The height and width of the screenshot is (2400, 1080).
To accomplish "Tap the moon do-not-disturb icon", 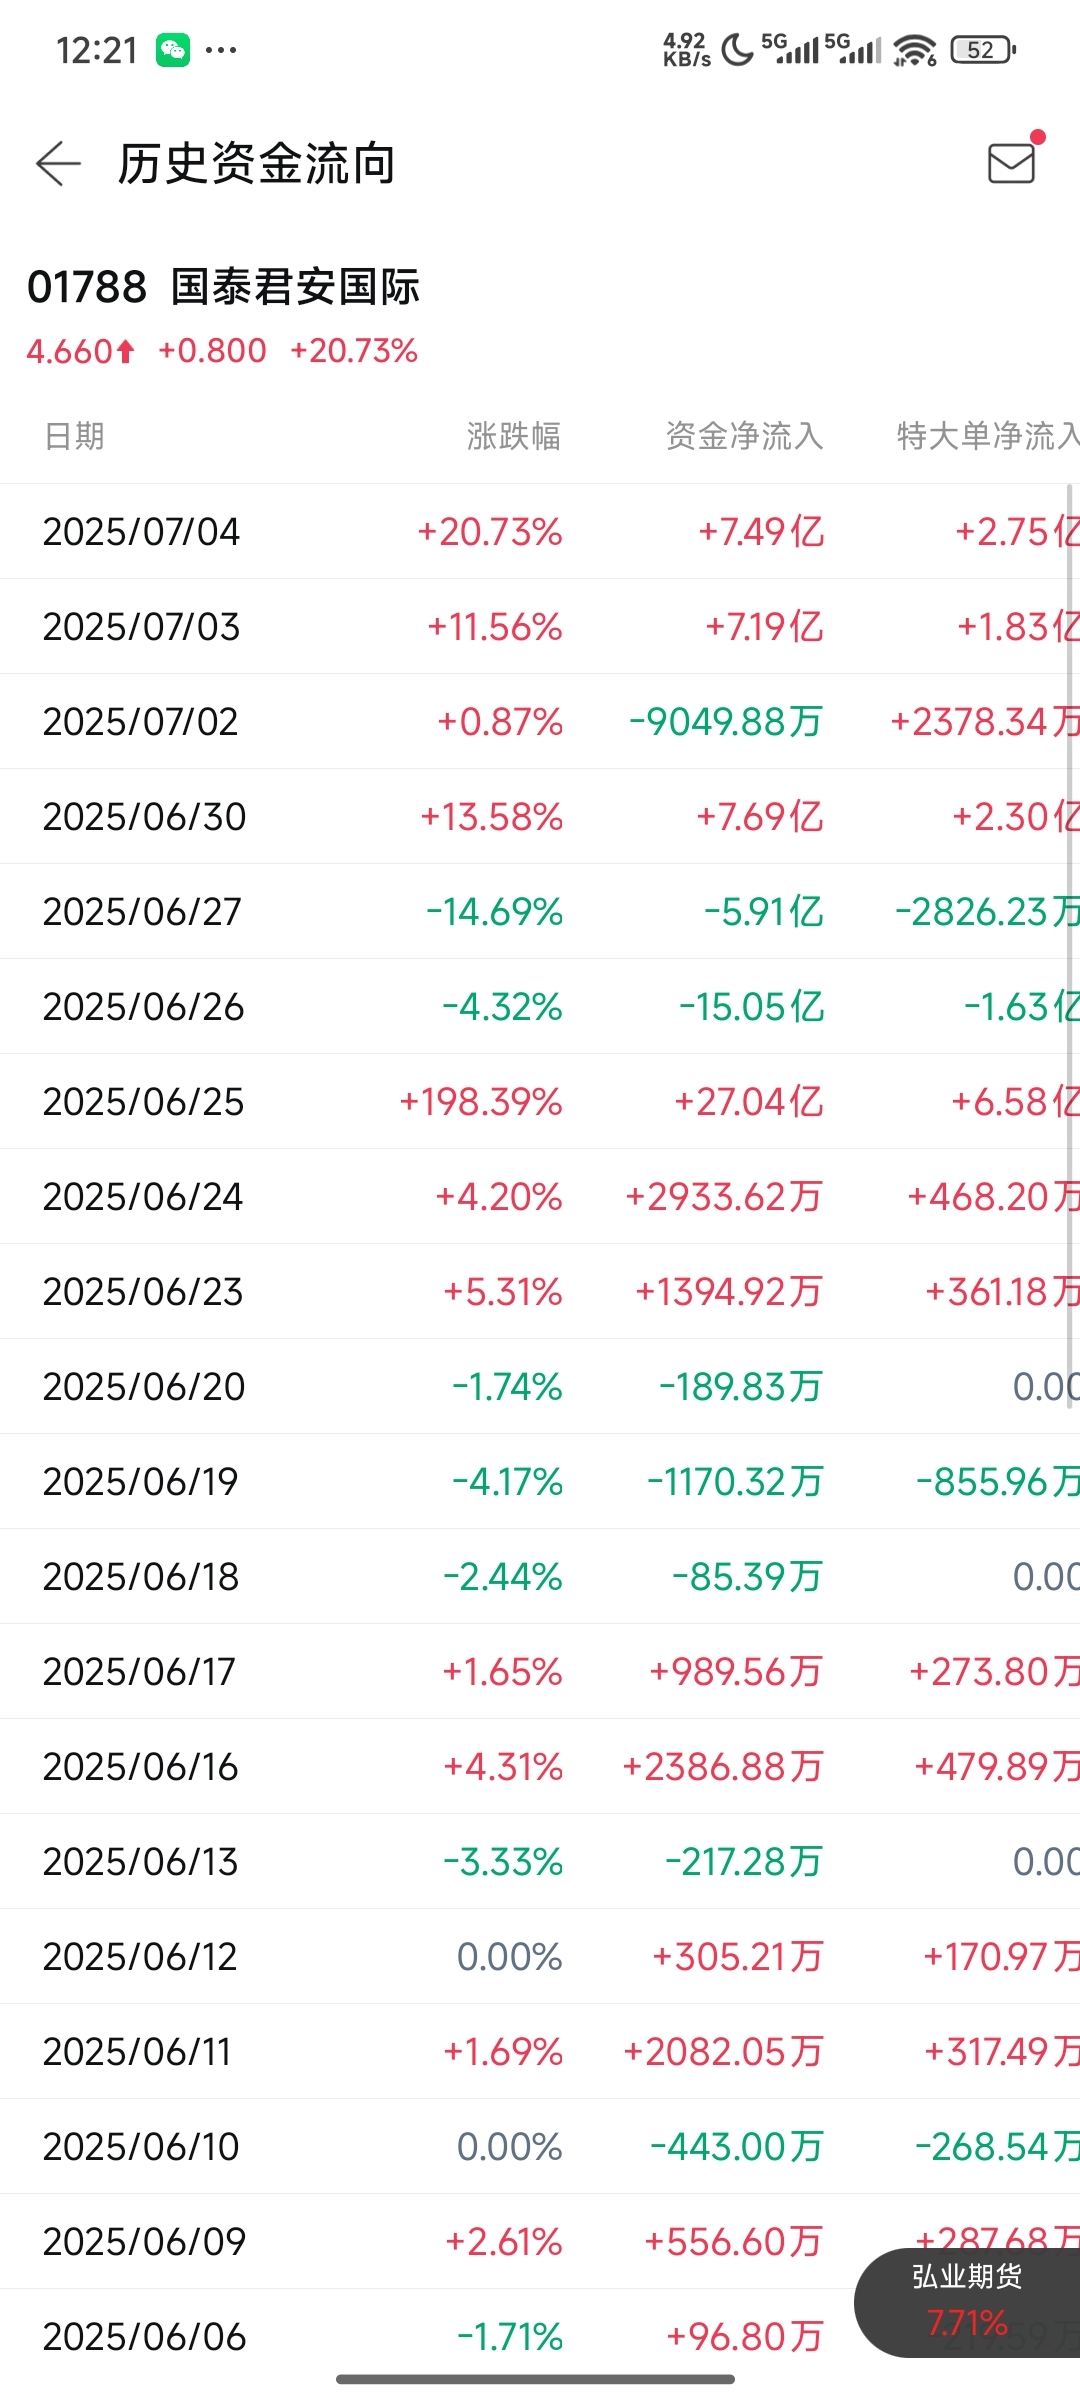I will click(737, 49).
